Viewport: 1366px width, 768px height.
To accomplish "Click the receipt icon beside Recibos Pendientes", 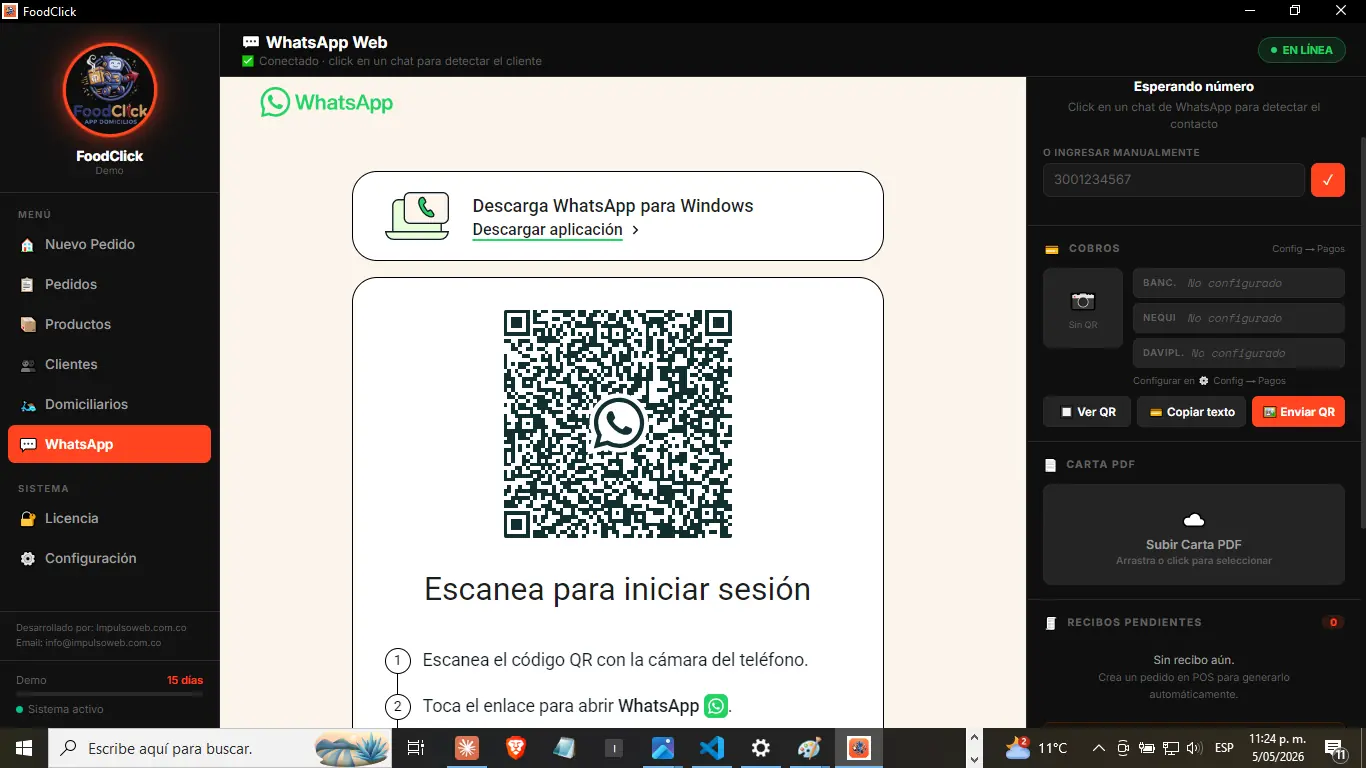I will tap(1050, 623).
